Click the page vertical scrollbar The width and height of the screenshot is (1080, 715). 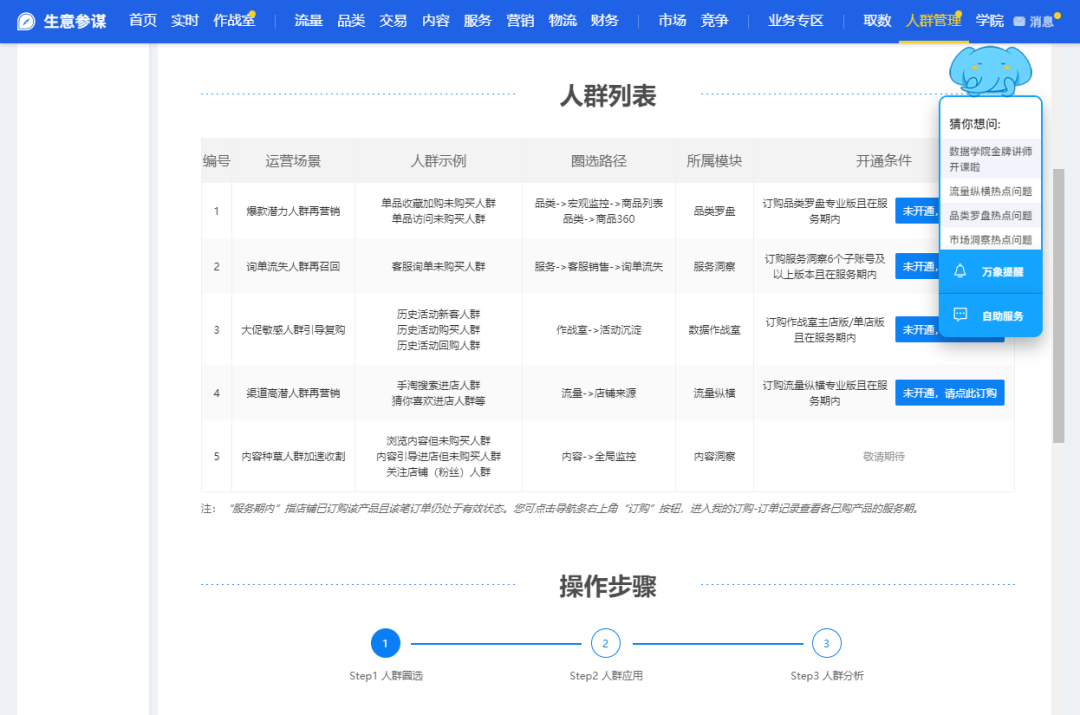[1059, 300]
